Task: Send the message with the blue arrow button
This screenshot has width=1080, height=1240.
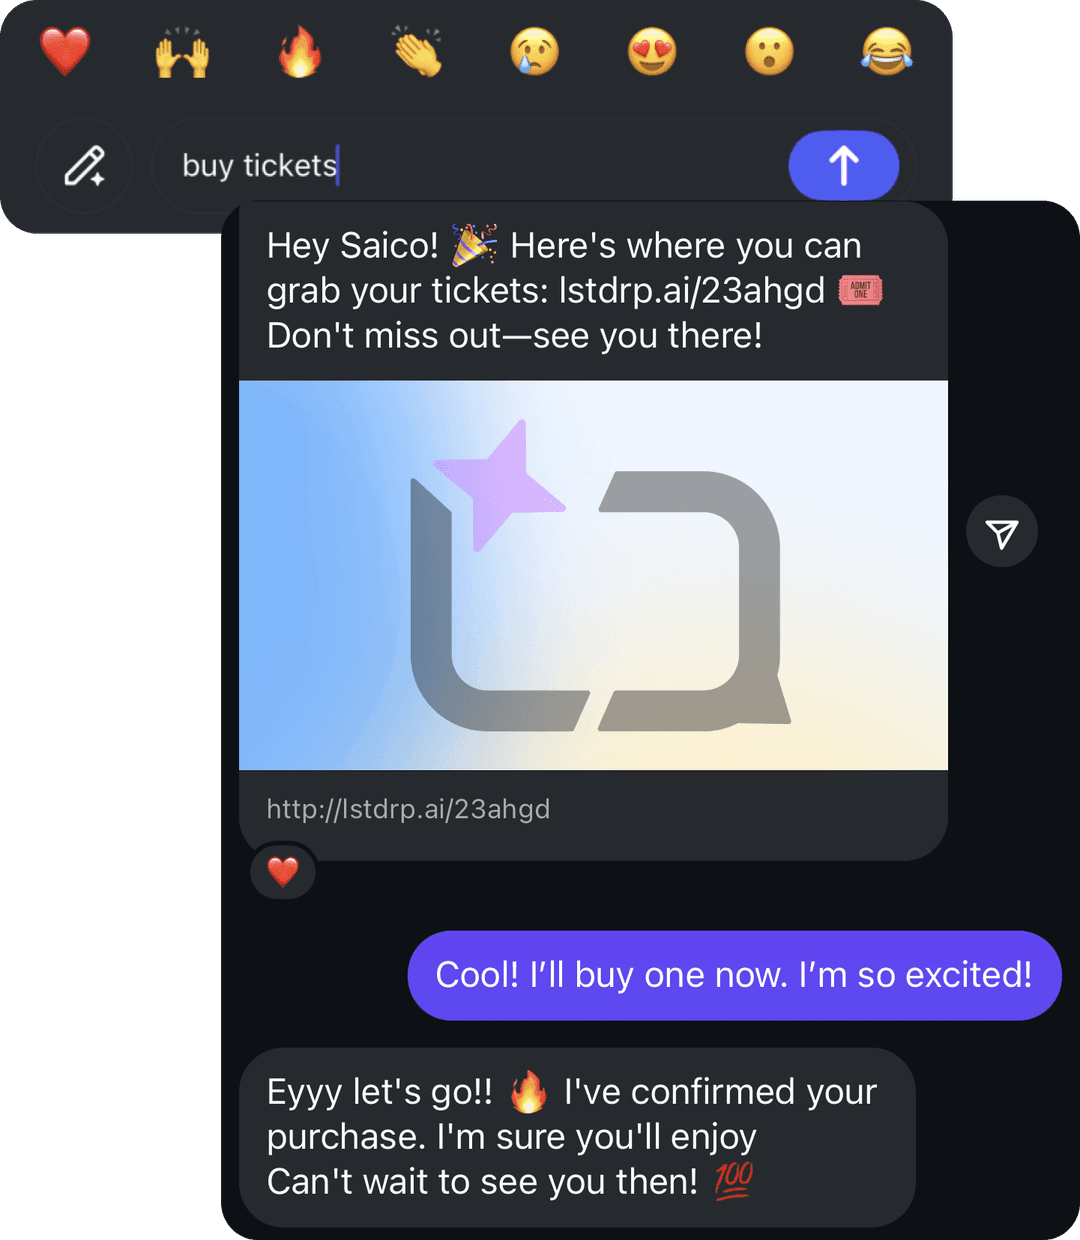Action: pyautogui.click(x=843, y=166)
